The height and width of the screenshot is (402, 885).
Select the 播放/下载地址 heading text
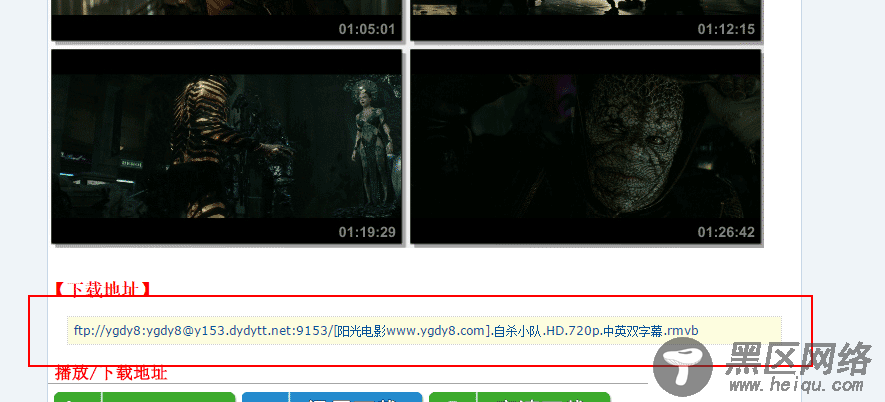(111, 373)
